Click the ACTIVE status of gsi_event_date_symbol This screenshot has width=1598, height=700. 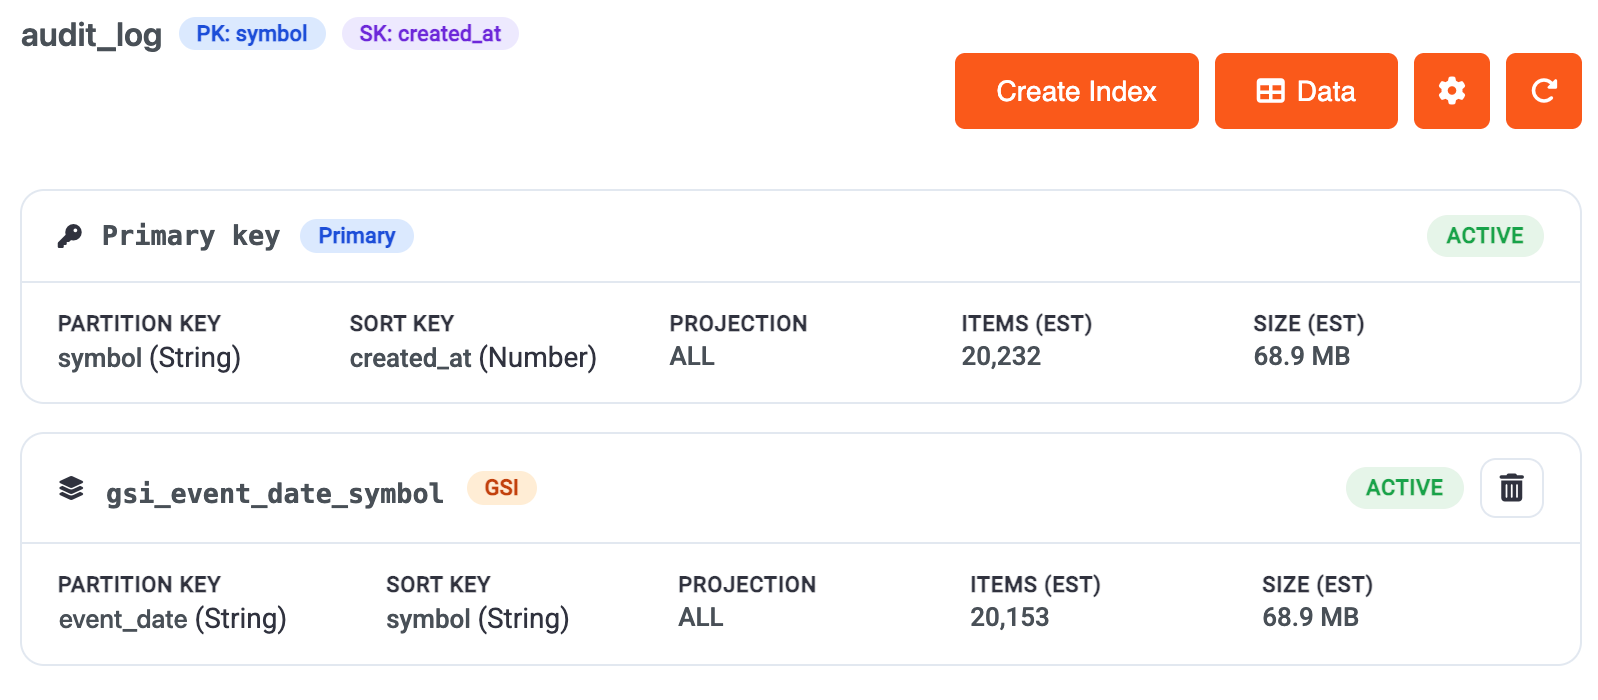click(x=1404, y=488)
